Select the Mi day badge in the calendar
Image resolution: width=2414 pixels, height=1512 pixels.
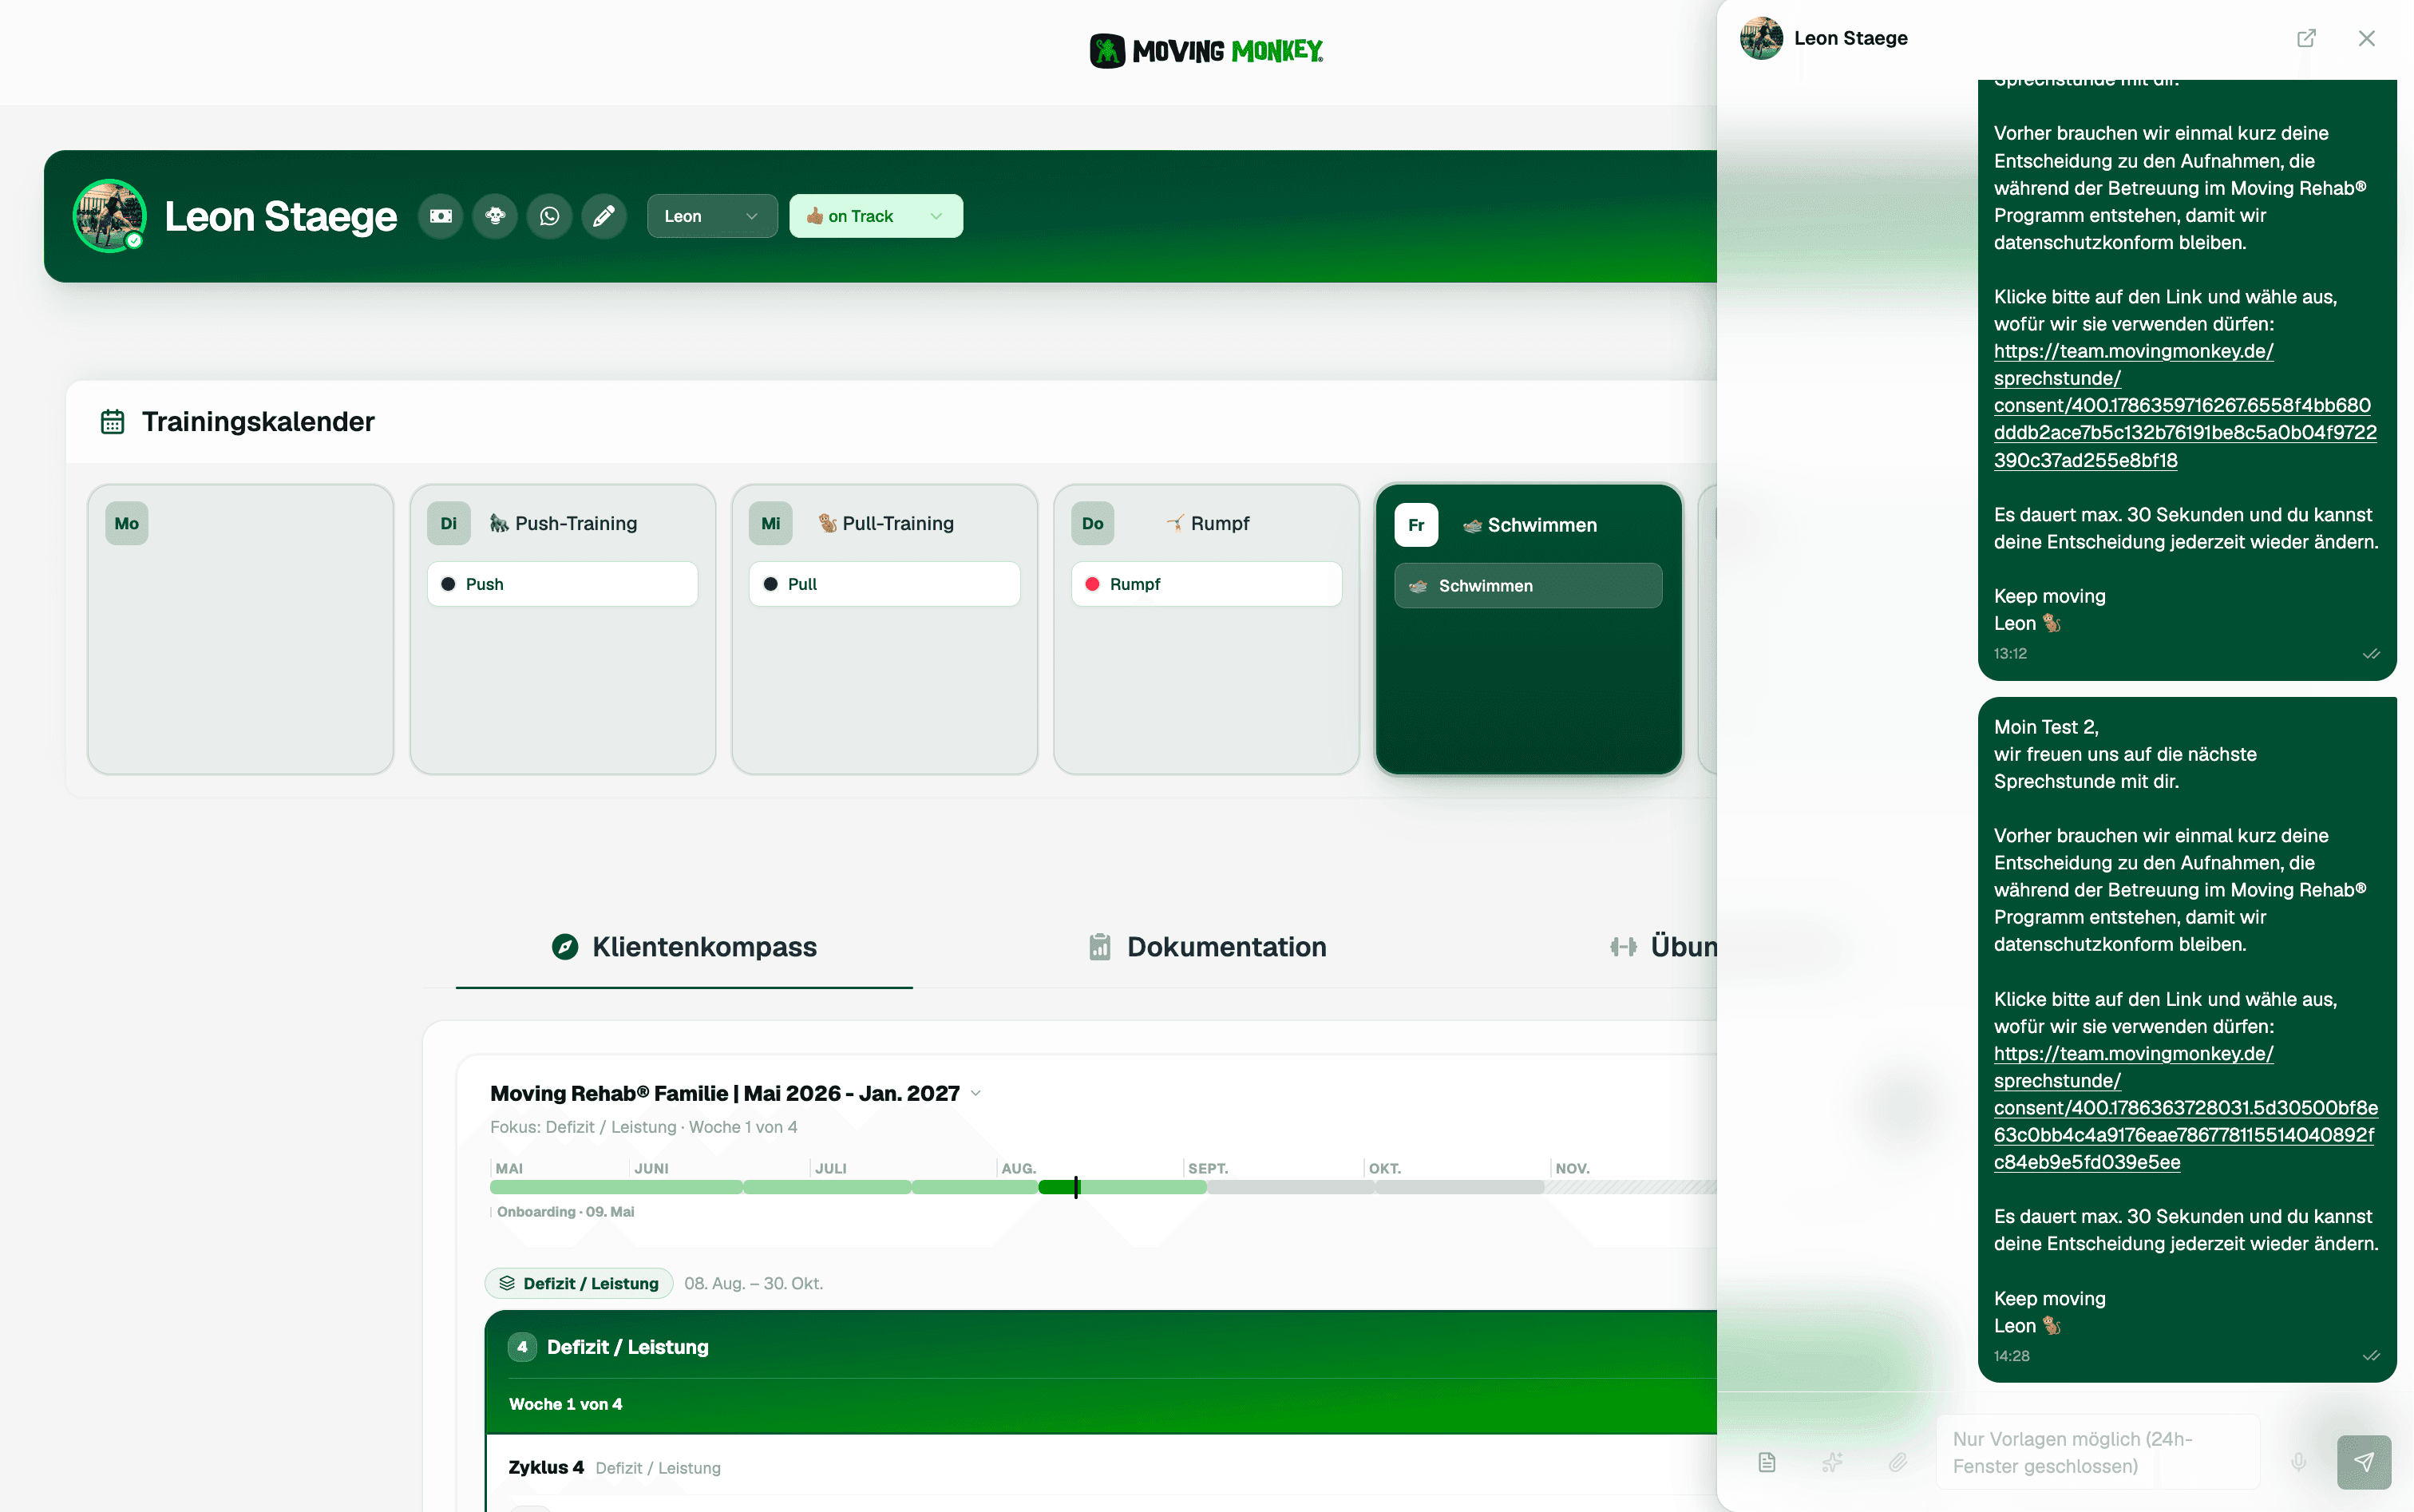[x=771, y=523]
